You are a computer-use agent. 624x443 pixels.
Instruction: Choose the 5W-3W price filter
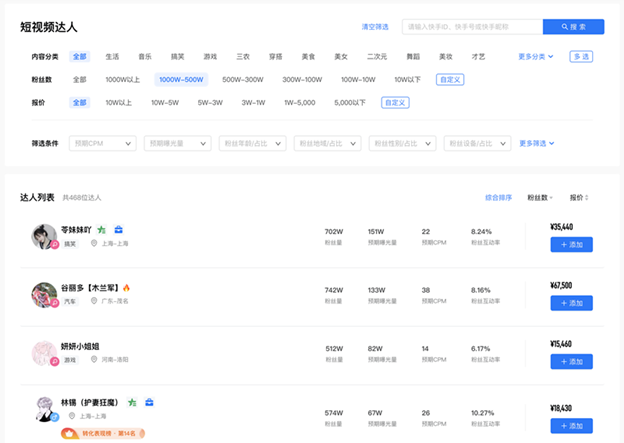click(210, 103)
